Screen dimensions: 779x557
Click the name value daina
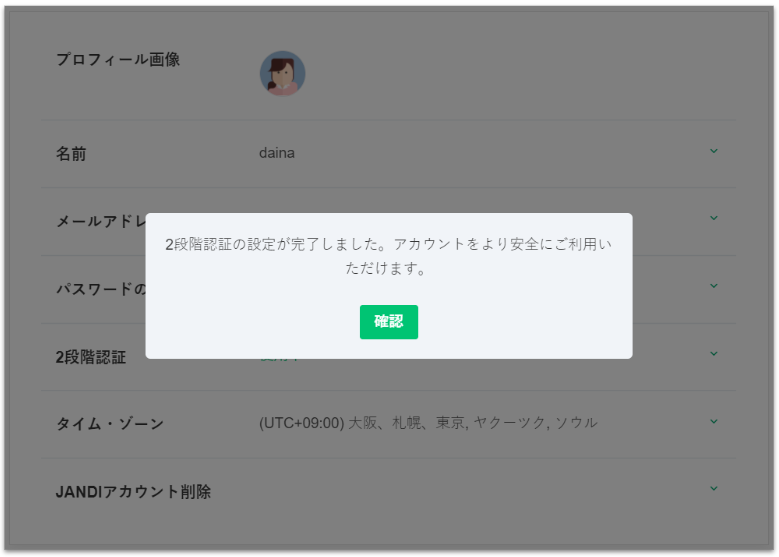[x=277, y=153]
